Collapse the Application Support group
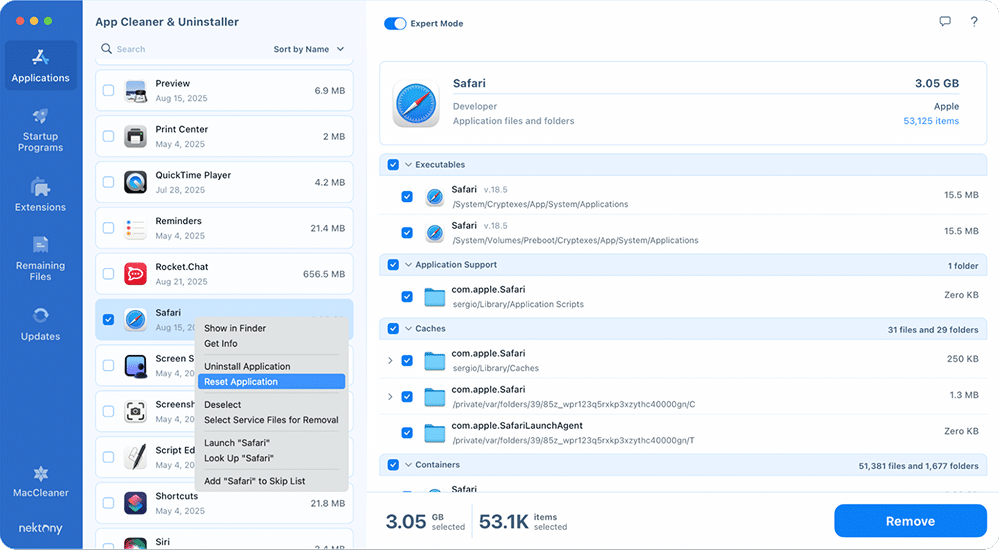 [x=408, y=264]
